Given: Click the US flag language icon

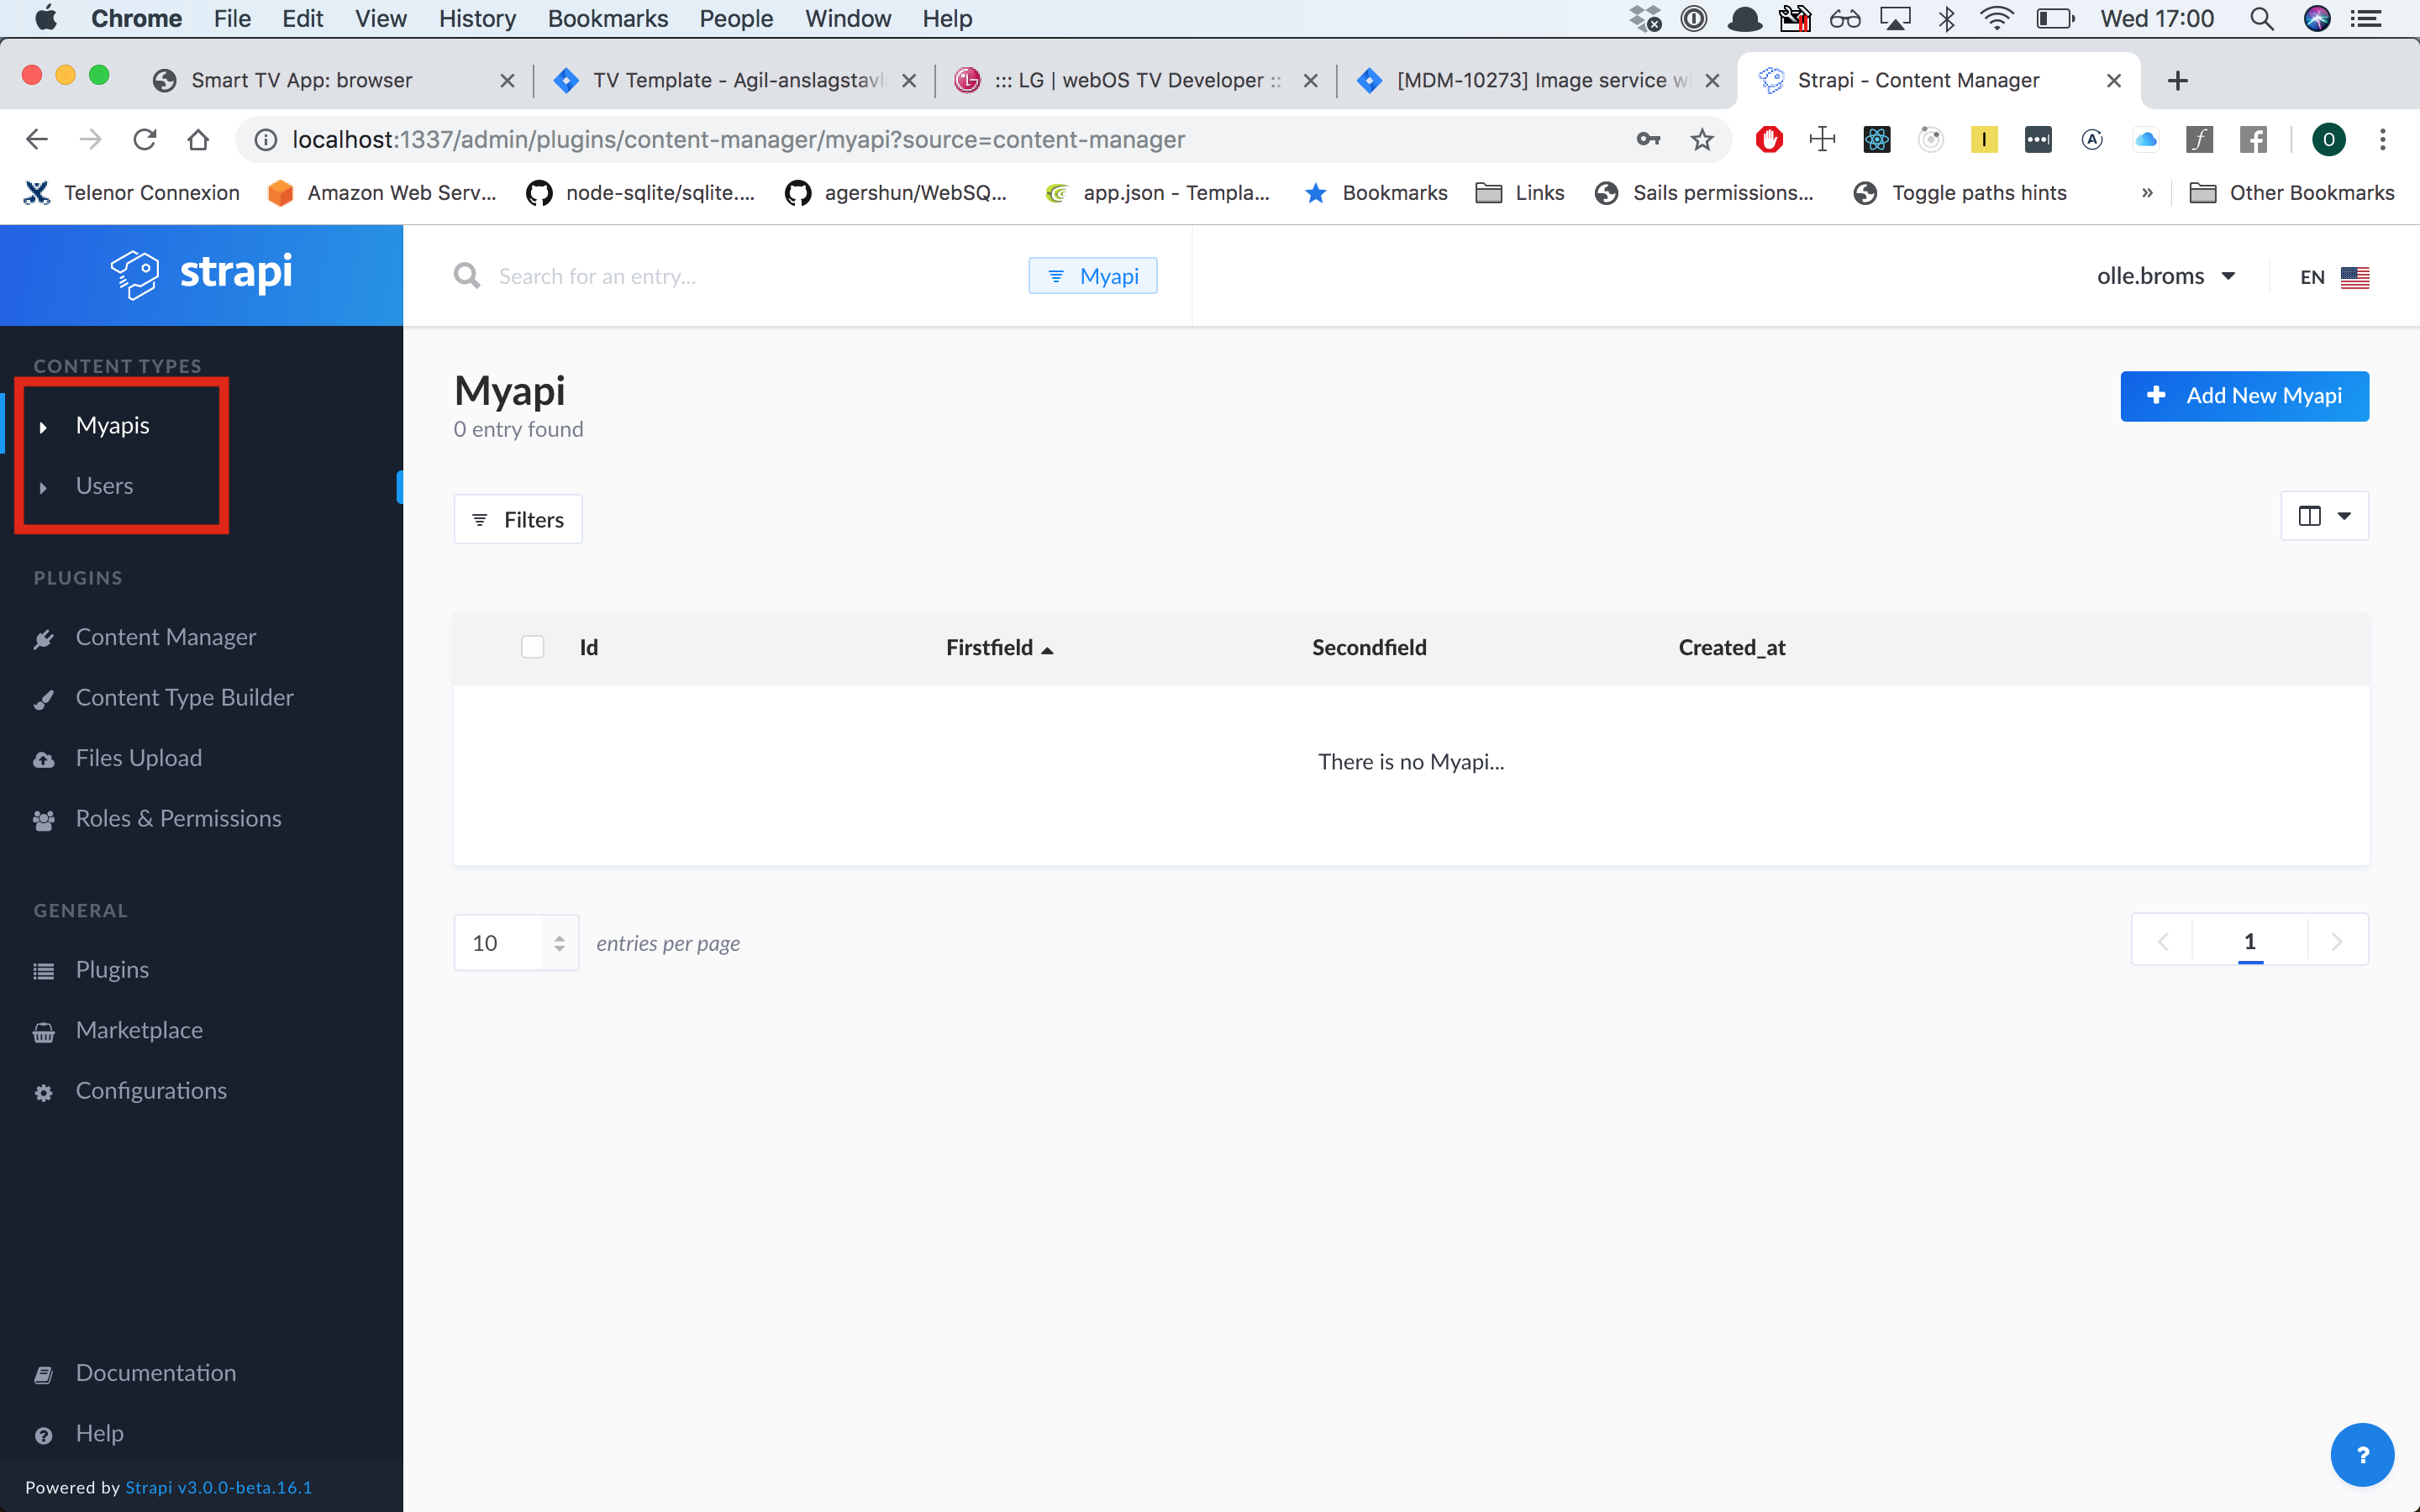Looking at the screenshot, I should 2355,277.
